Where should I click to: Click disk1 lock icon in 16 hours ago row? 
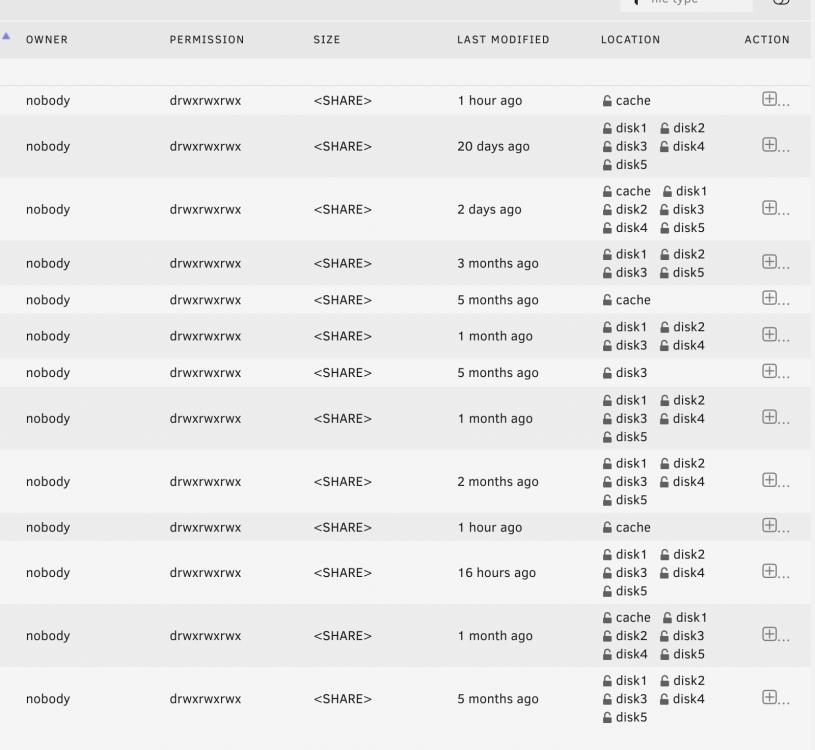pyautogui.click(x=607, y=555)
